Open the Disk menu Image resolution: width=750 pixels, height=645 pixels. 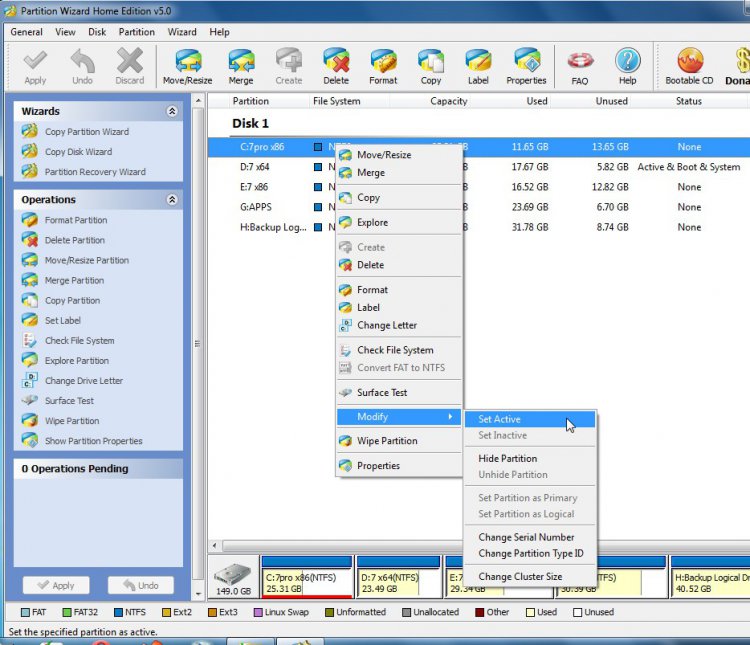[x=97, y=32]
